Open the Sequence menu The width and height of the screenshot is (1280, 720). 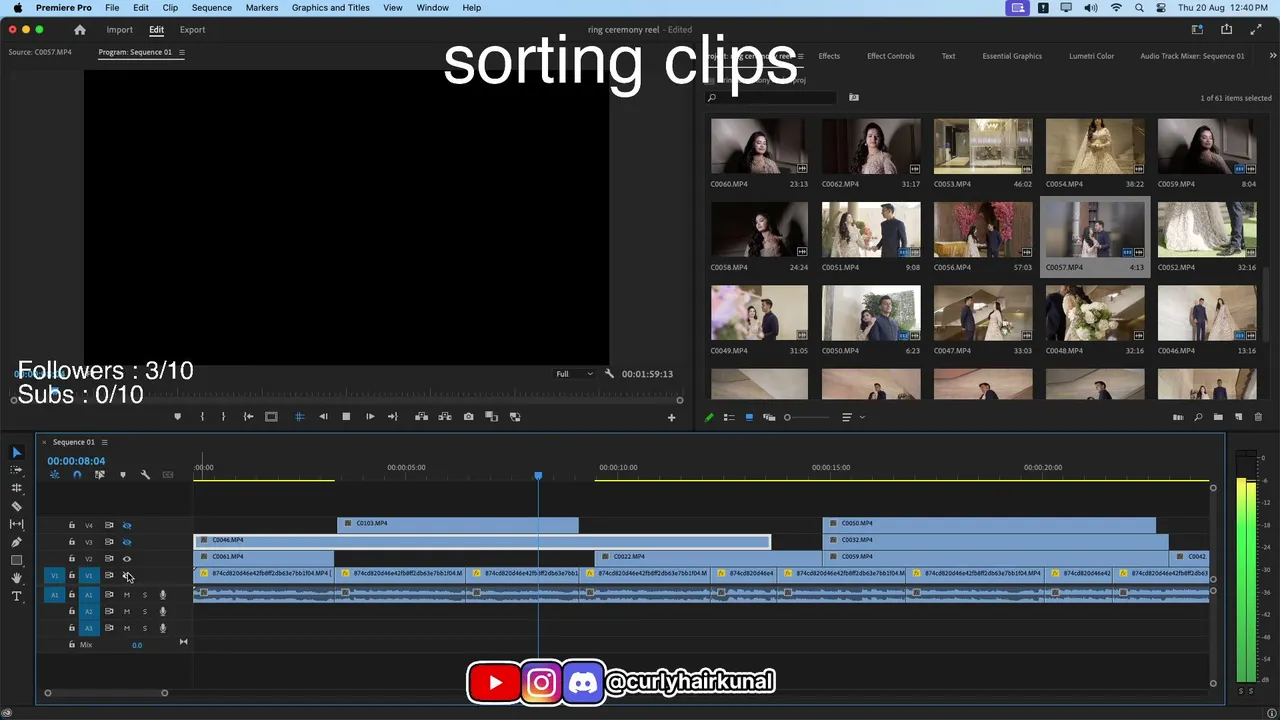coord(211,8)
